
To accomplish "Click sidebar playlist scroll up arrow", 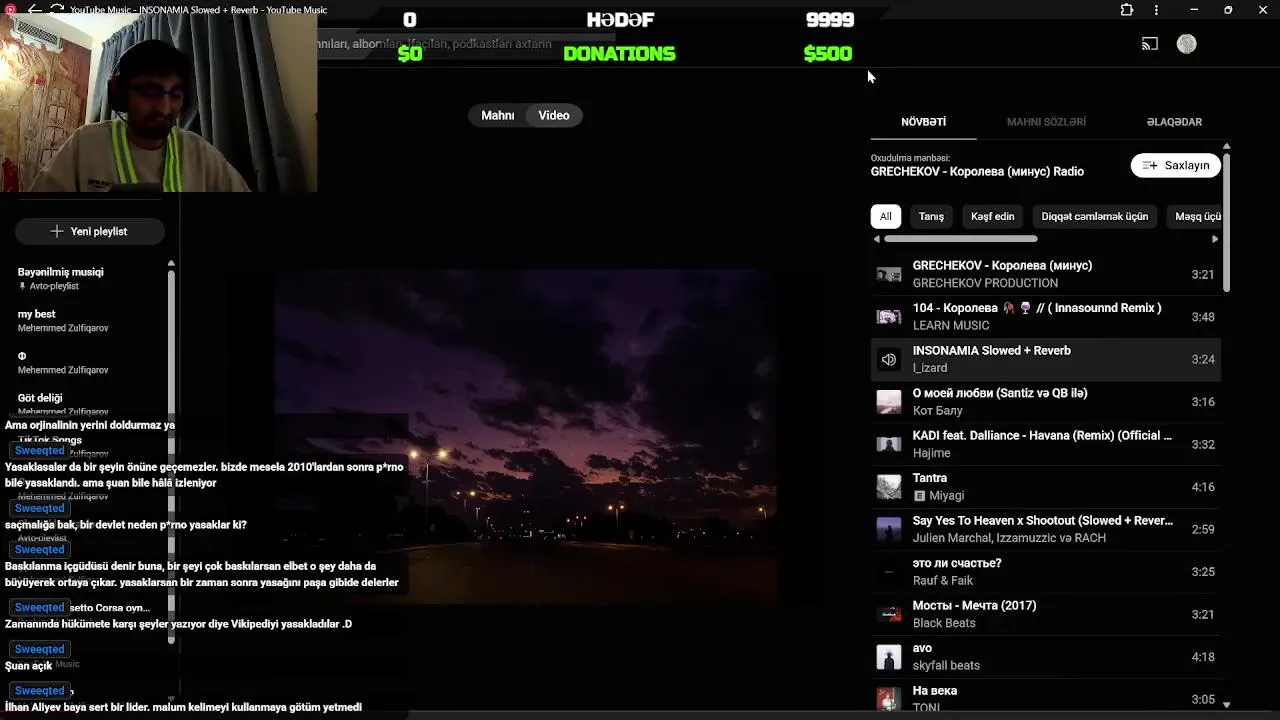I will tap(171, 264).
